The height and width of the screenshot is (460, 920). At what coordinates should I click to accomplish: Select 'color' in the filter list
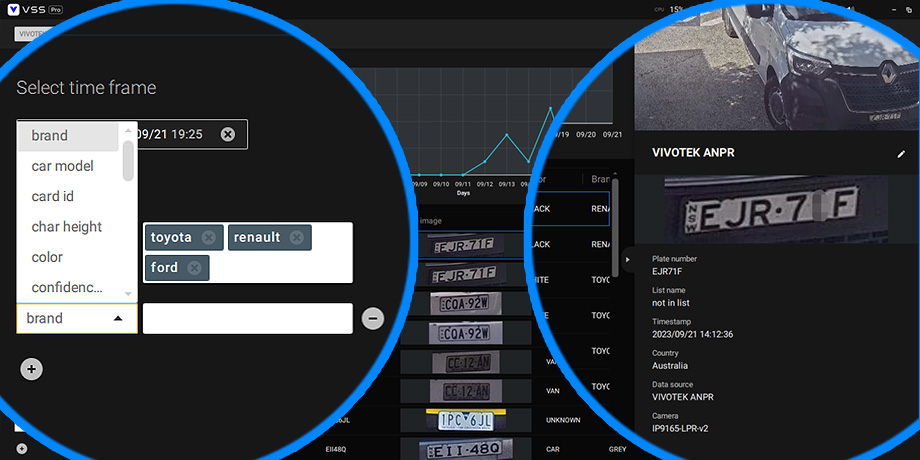click(x=47, y=257)
